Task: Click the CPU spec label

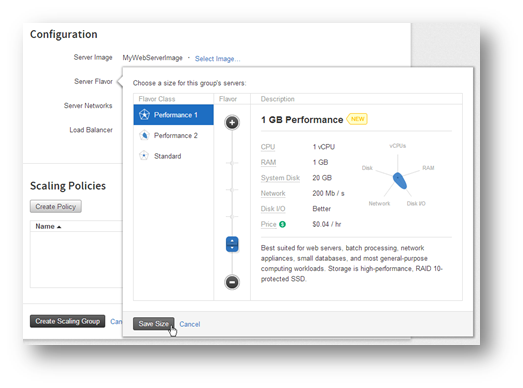Action: (268, 147)
